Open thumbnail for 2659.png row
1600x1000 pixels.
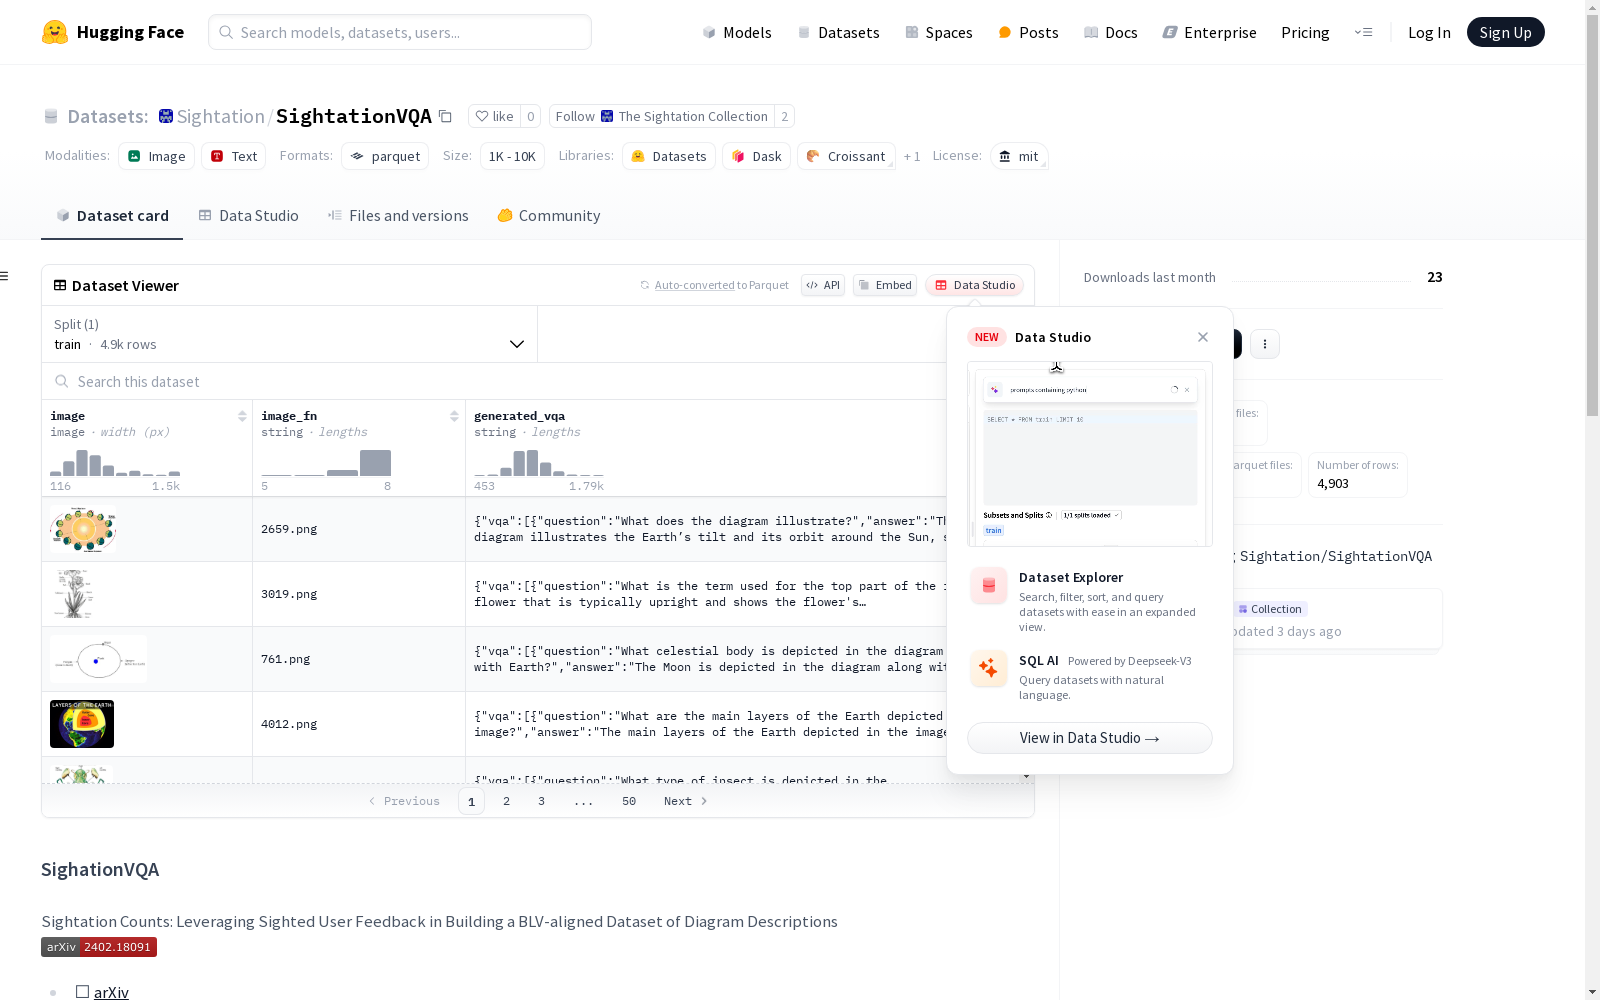tap(83, 530)
